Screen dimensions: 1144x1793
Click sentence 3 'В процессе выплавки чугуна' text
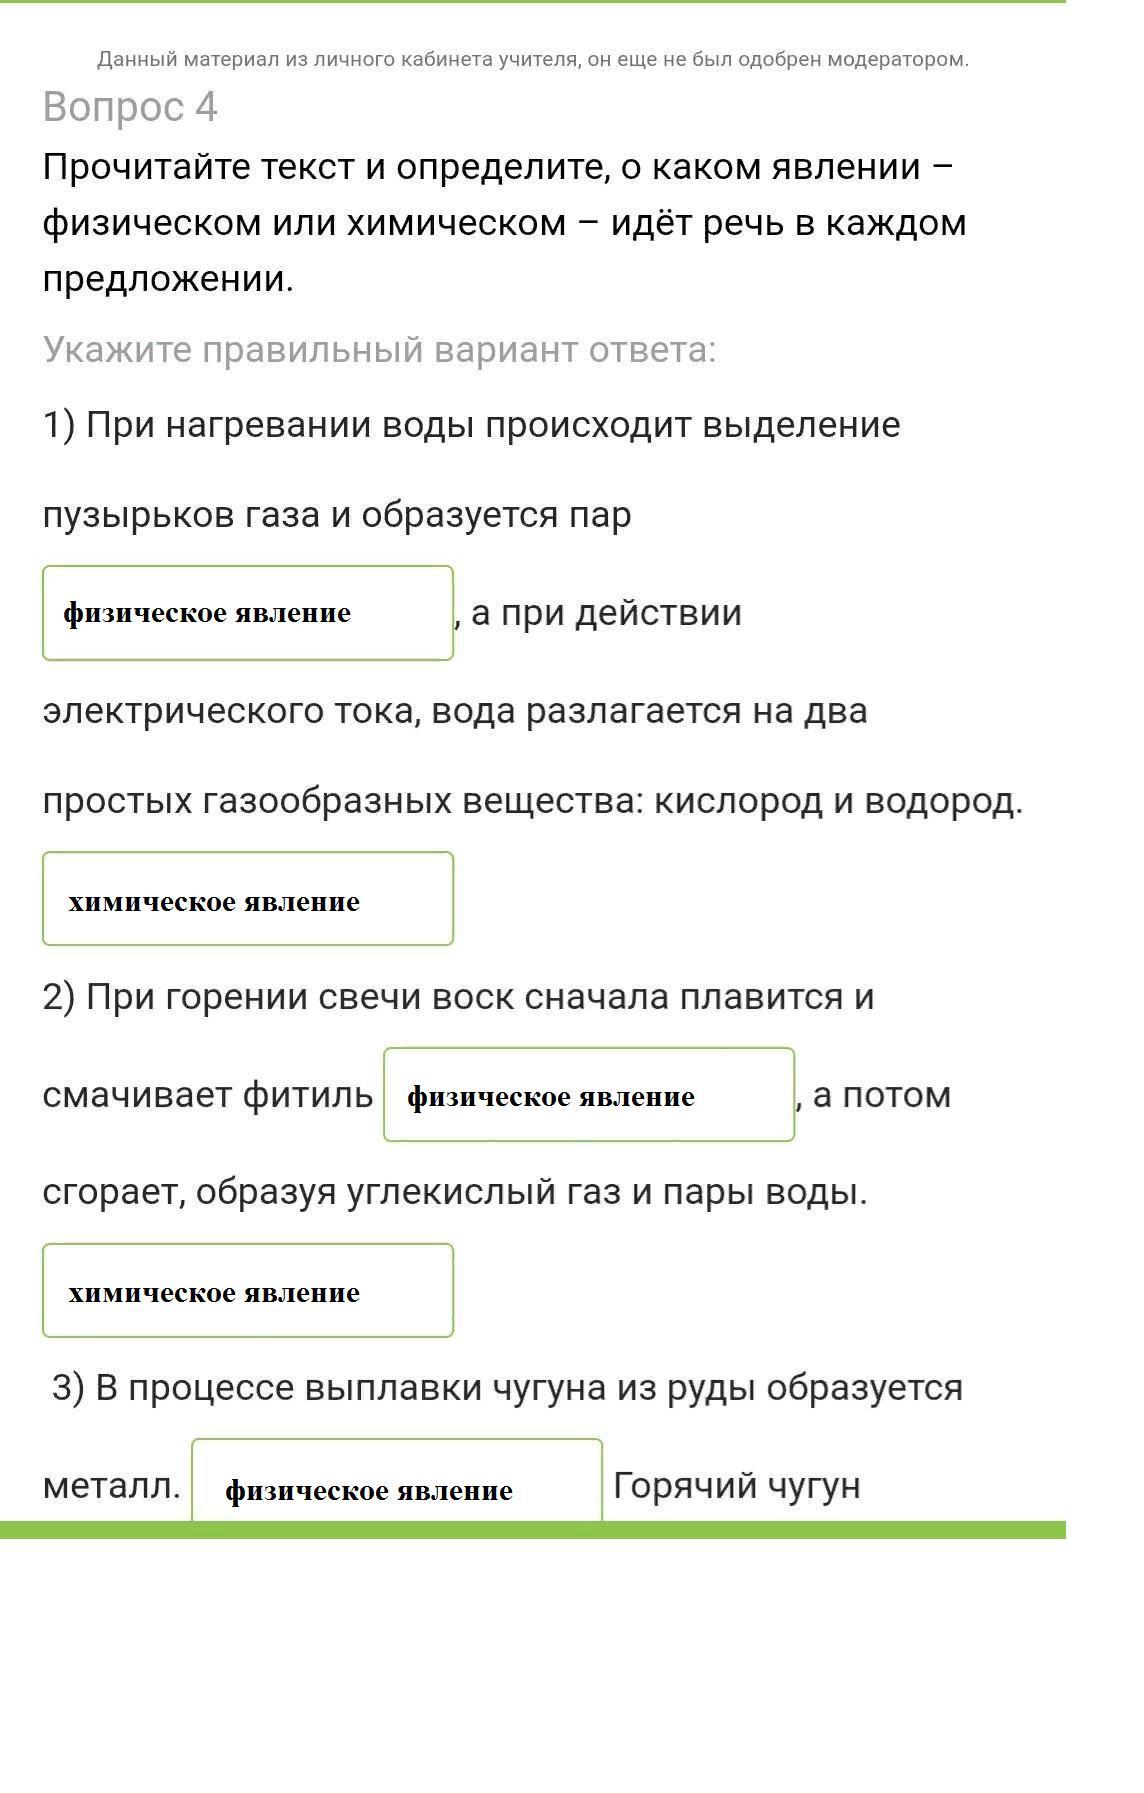tap(507, 1388)
